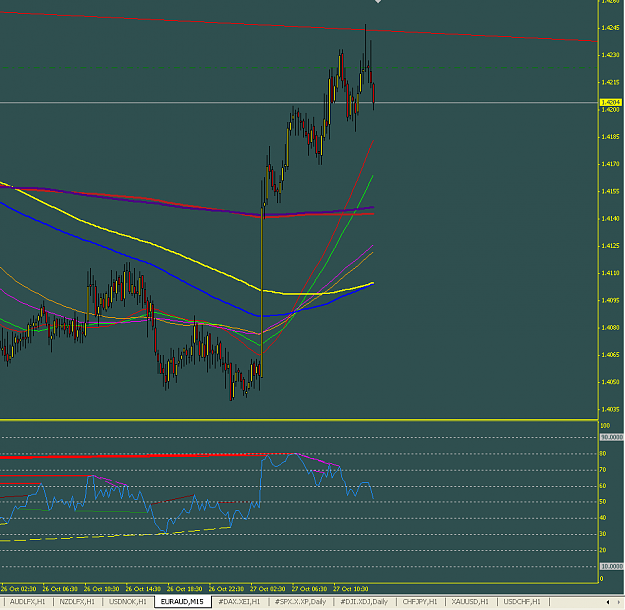Switch to the CHFJPY,H1 chart tab
The image size is (625, 610).
[420, 602]
